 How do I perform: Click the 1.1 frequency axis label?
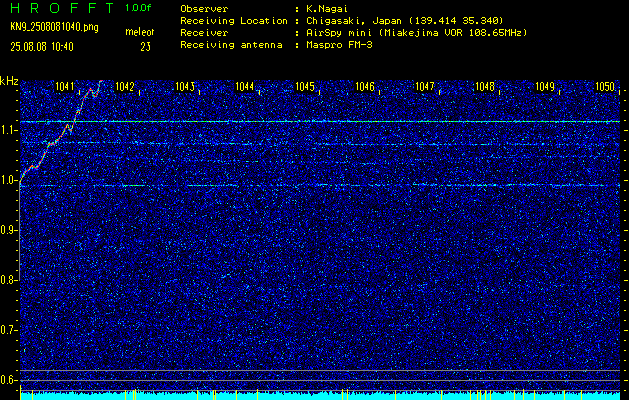pos(7,130)
